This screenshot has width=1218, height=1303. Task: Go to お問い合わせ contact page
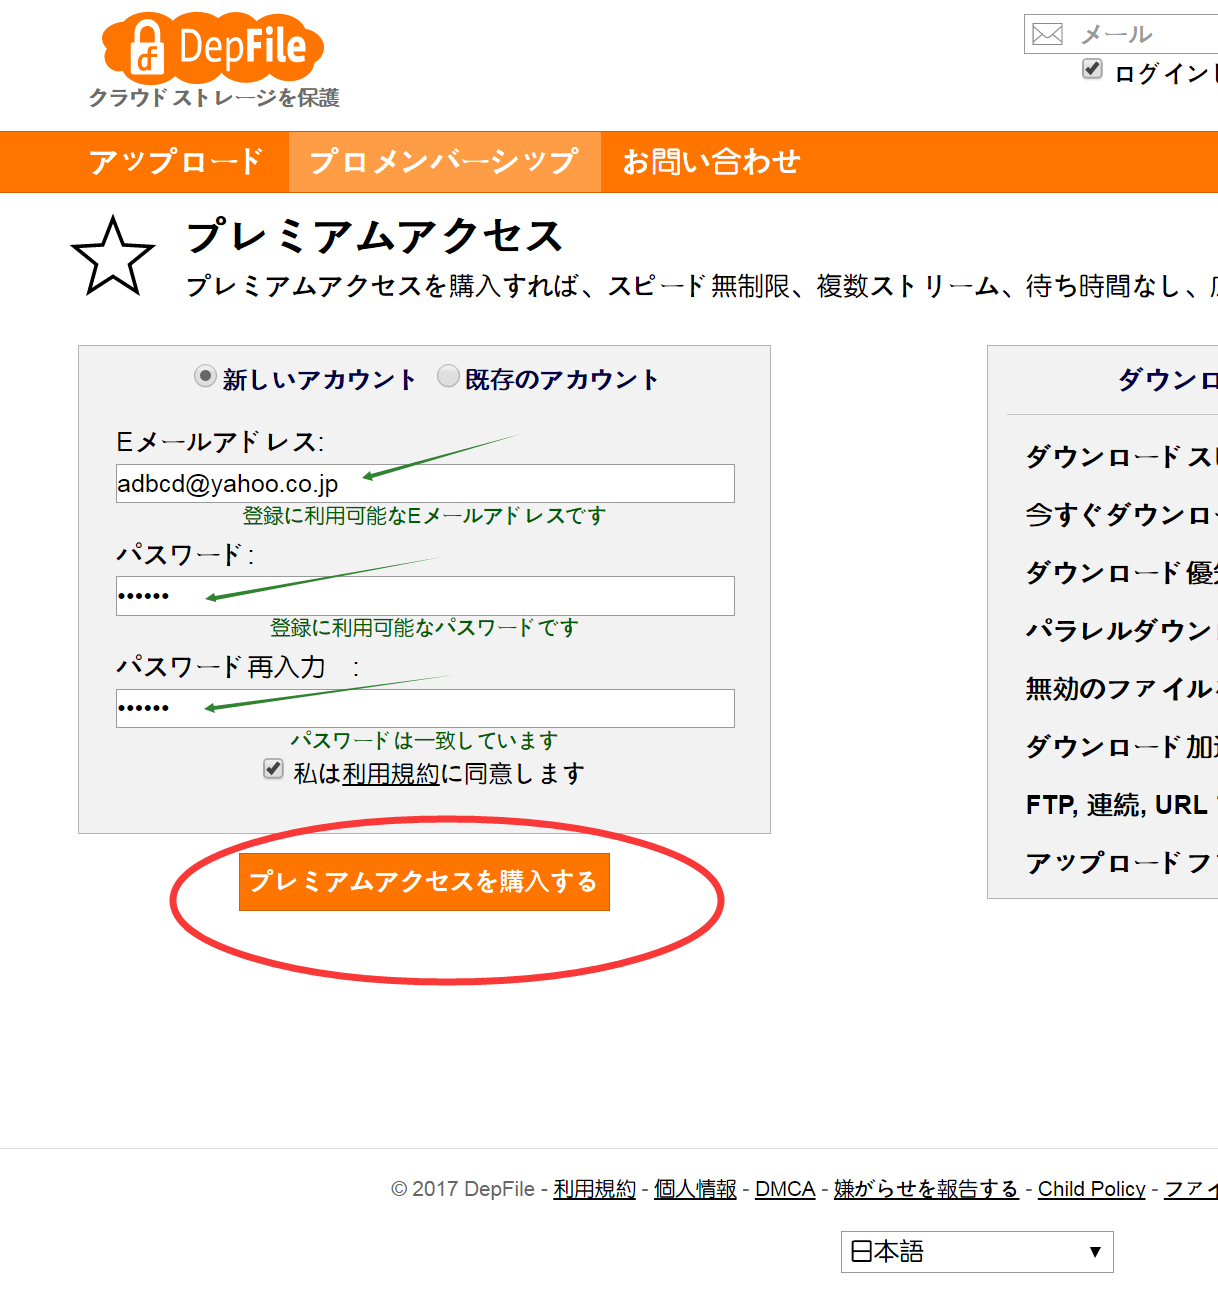711,162
